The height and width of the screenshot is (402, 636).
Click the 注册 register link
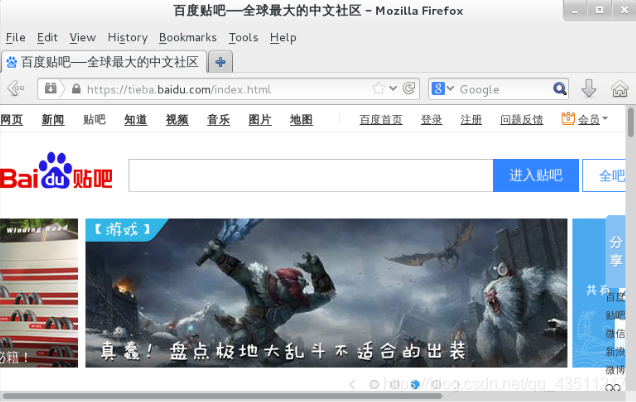pyautogui.click(x=471, y=120)
